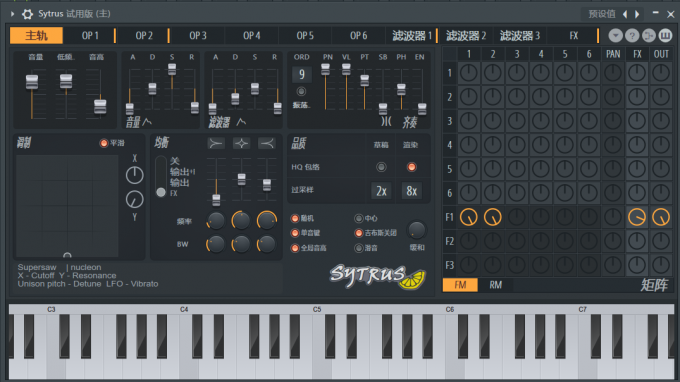This screenshot has width=680, height=382.
Task: Switch to the 滤波器 1 filter tab
Action: pos(412,36)
